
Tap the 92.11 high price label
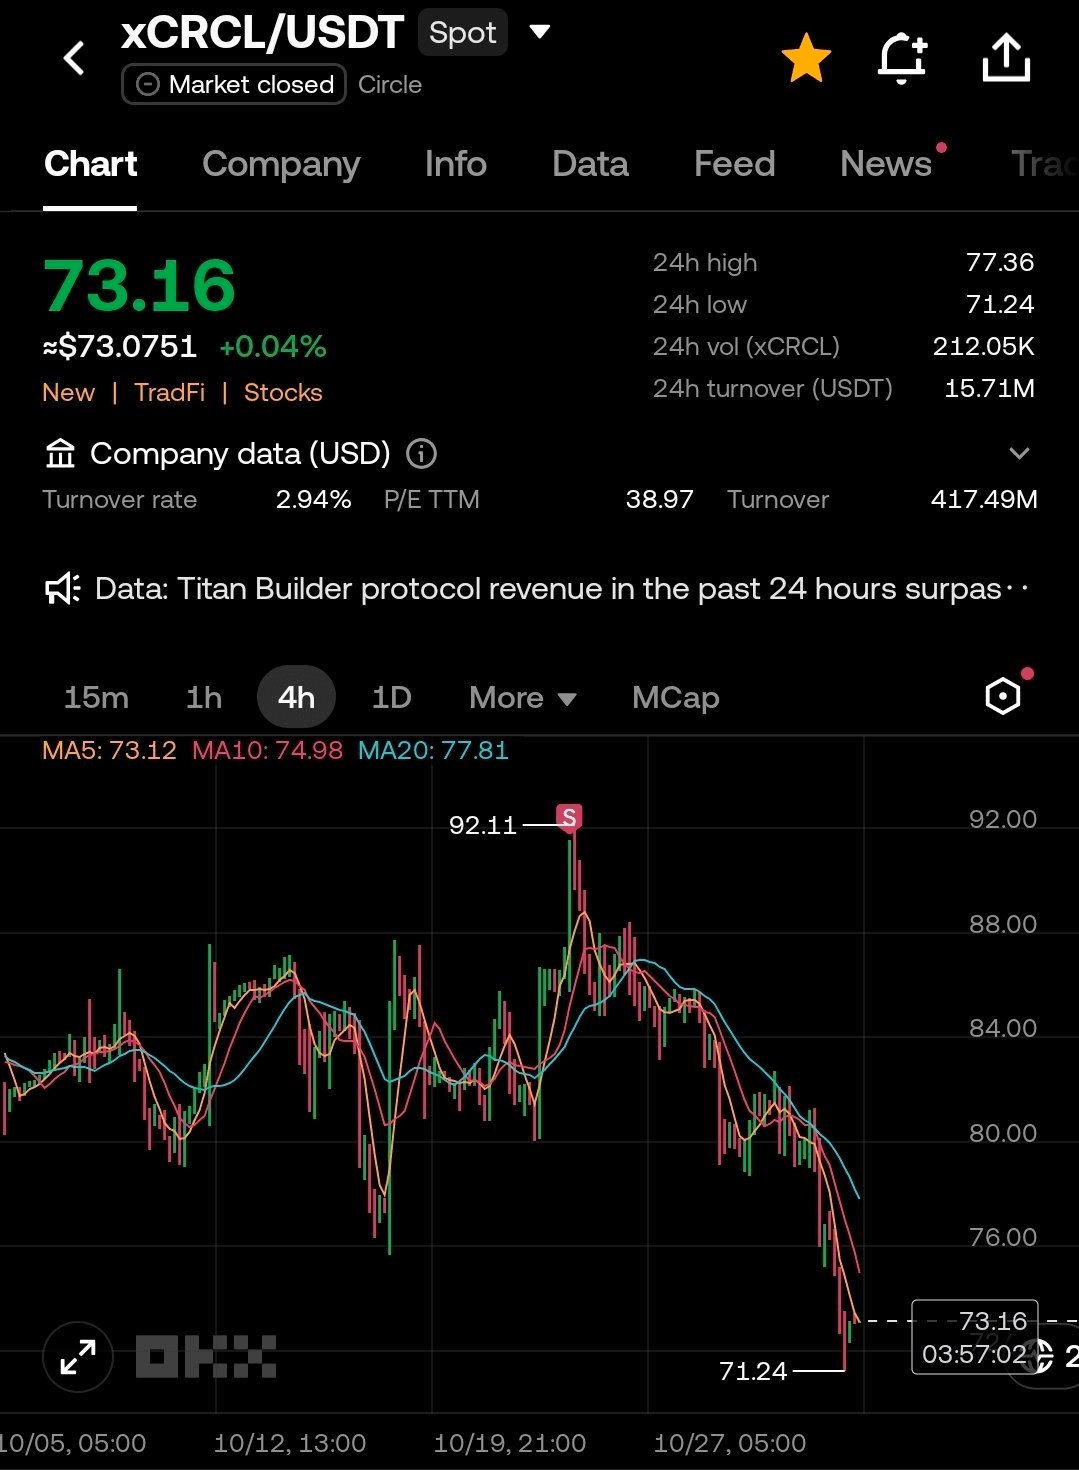point(483,825)
